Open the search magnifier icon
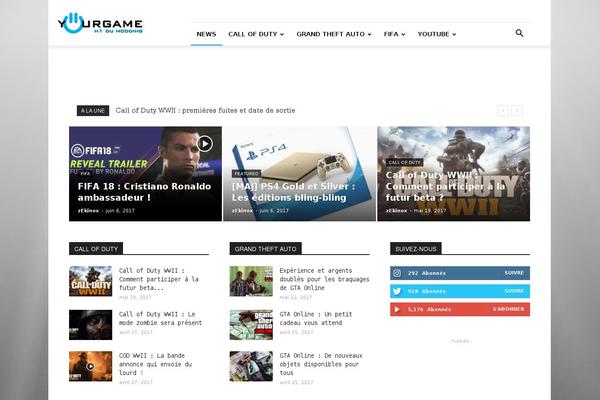Viewport: 600px width, 400px height. pyautogui.click(x=519, y=33)
